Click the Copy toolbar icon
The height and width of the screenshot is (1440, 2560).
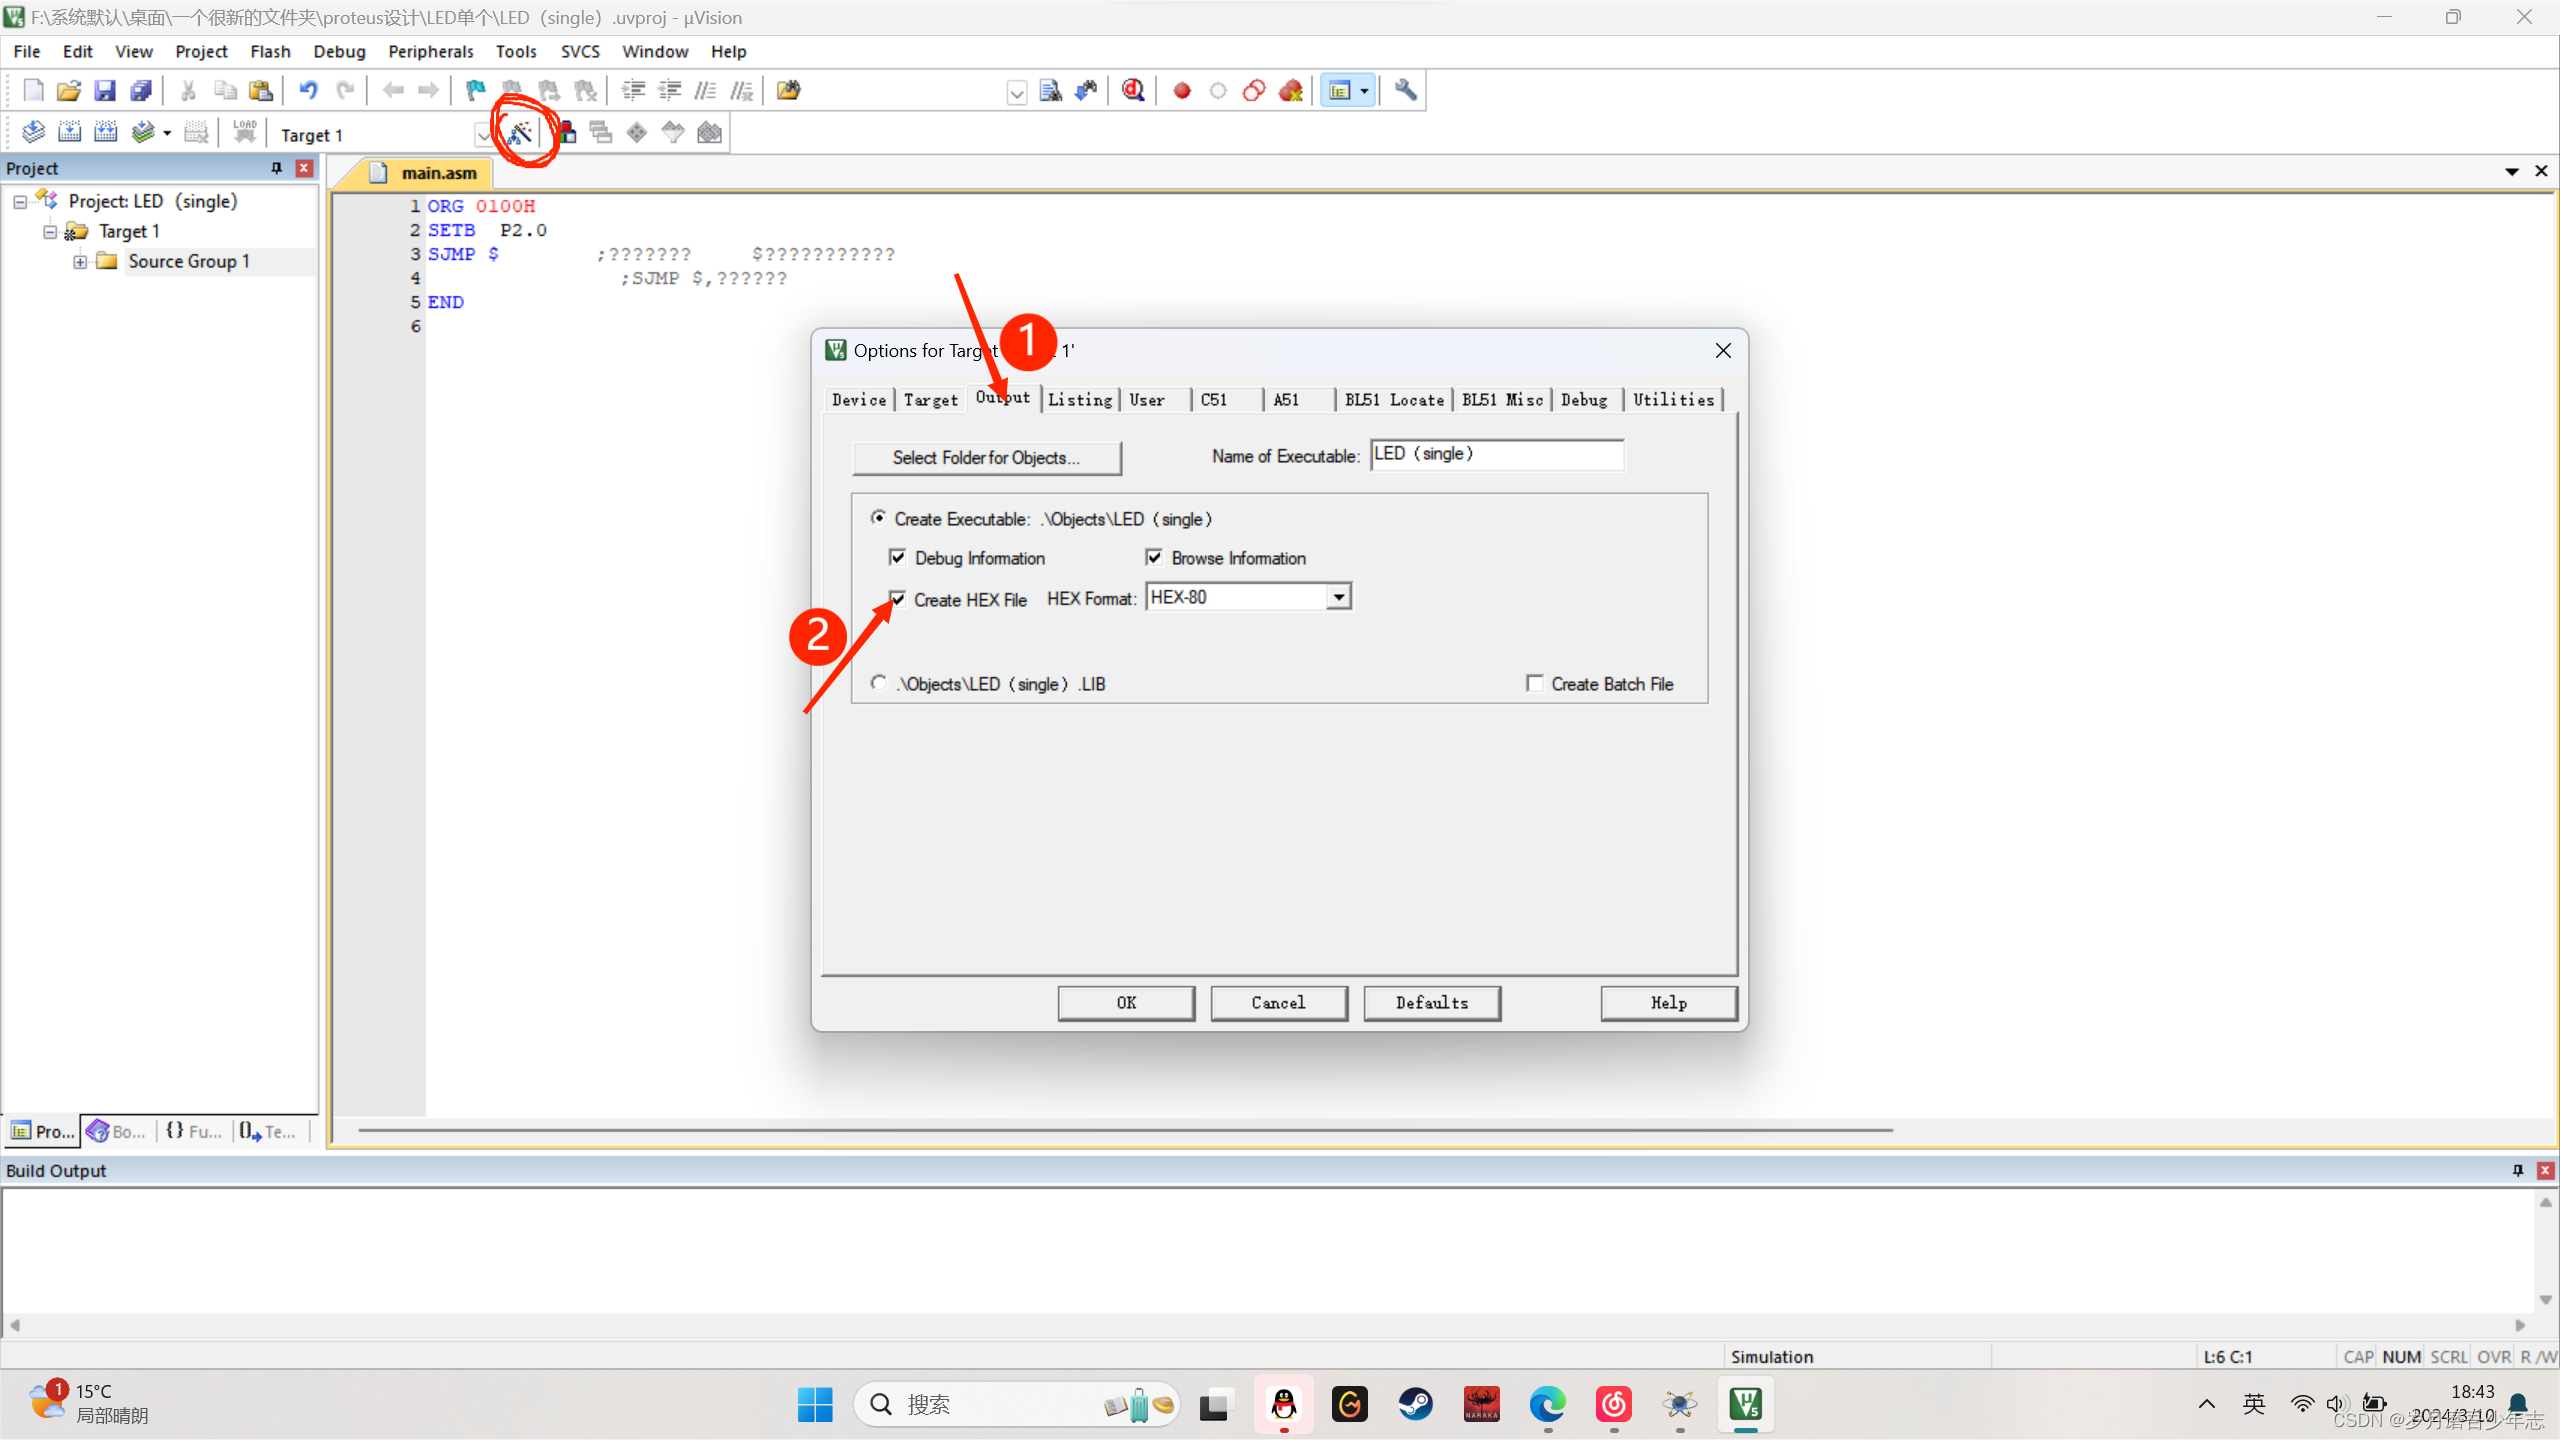(x=225, y=91)
